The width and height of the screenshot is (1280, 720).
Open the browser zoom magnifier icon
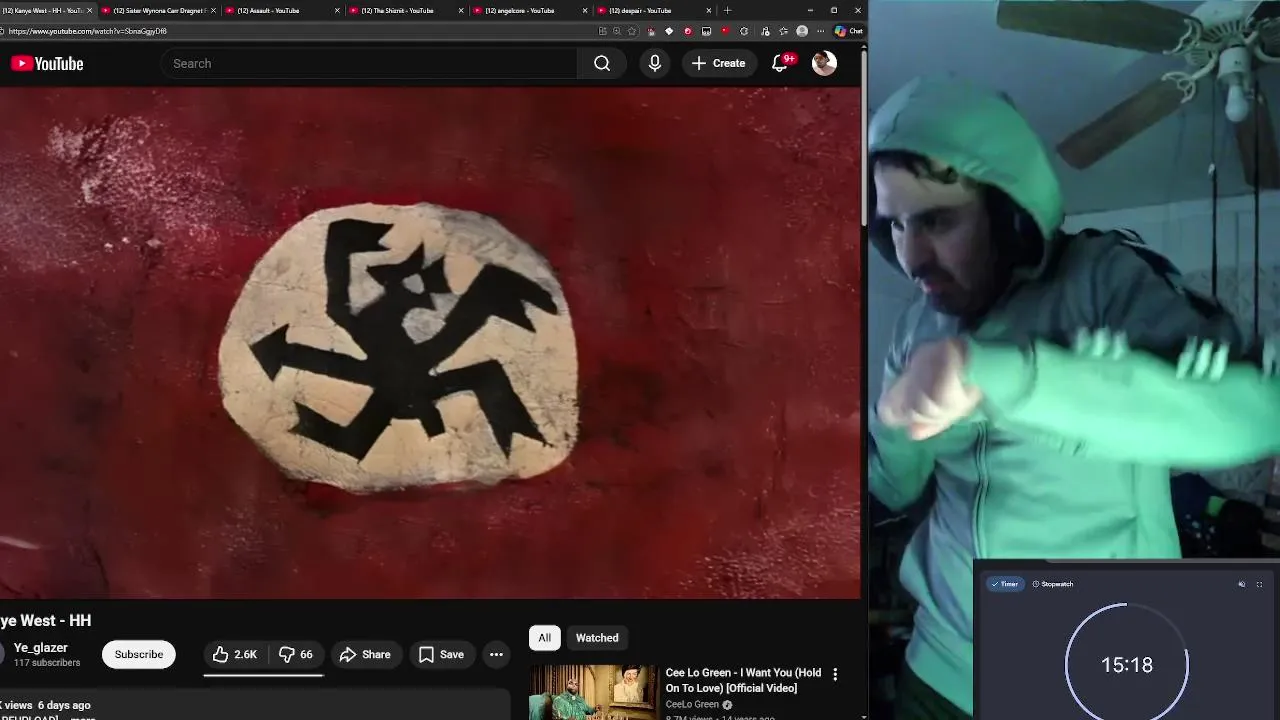tap(617, 31)
